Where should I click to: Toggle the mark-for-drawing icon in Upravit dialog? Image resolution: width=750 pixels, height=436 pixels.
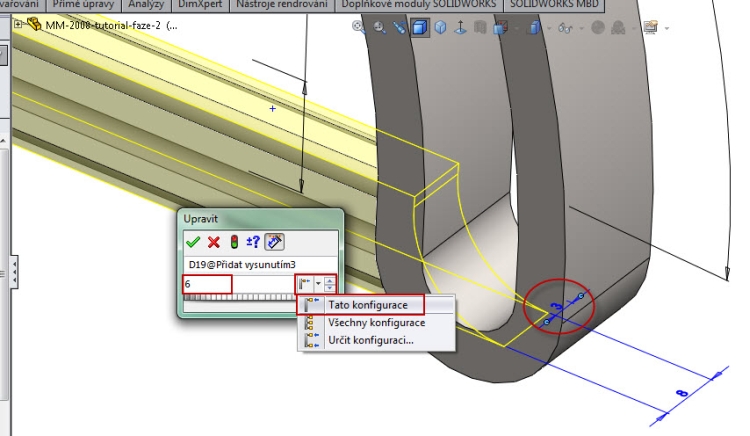point(275,242)
